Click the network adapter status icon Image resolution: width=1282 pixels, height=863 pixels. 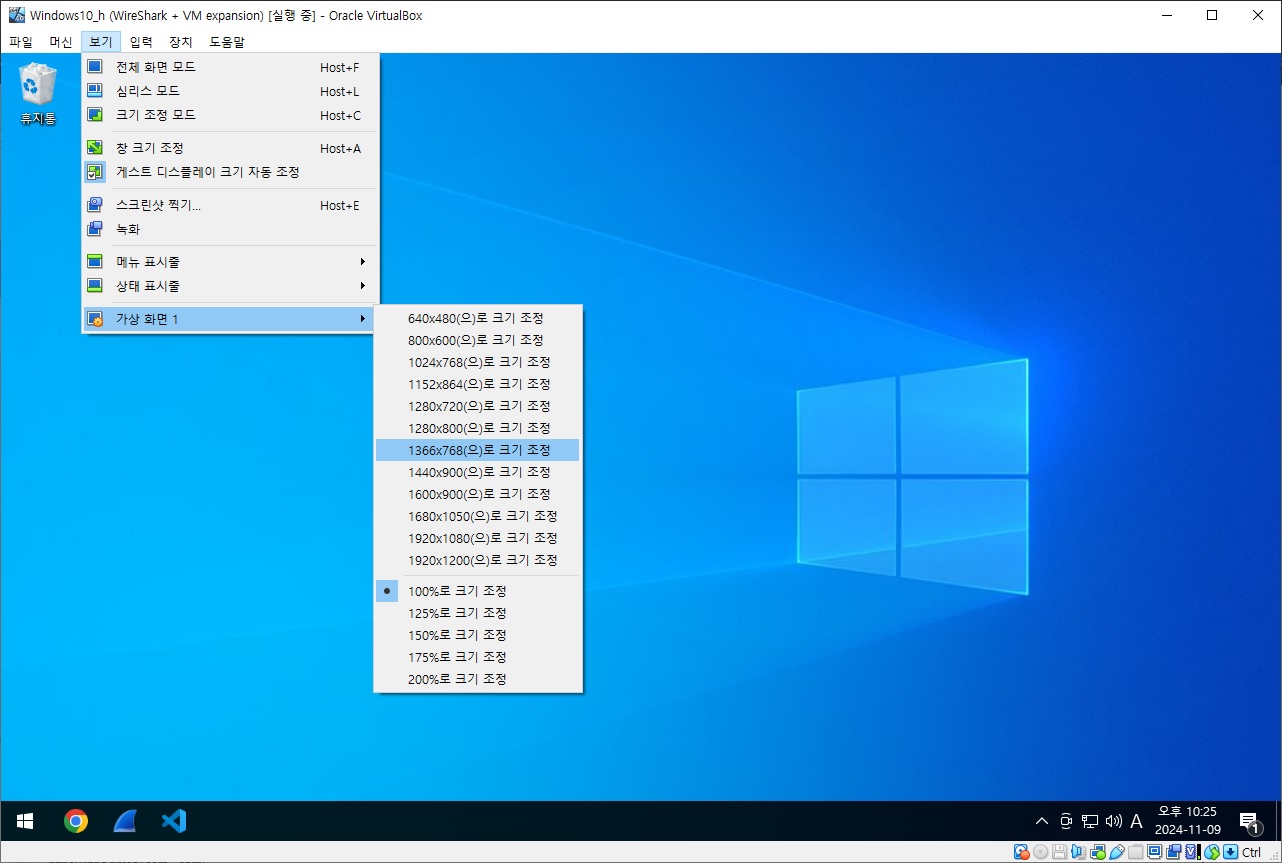1097,852
